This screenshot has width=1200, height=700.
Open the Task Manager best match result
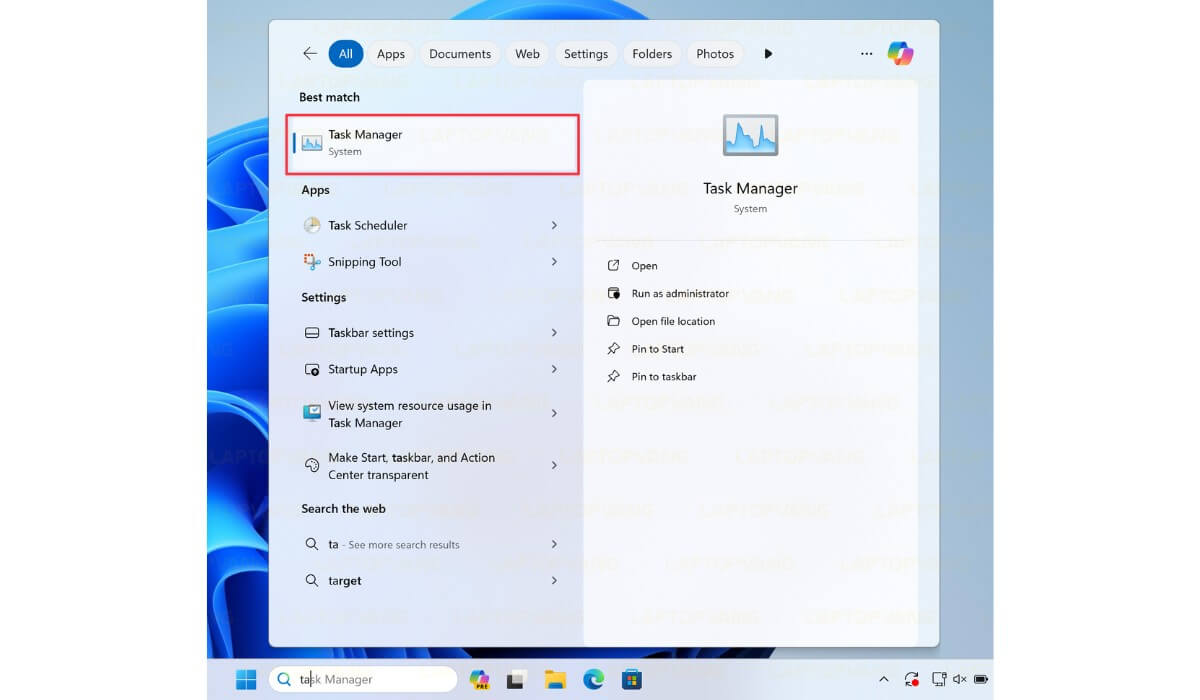(x=433, y=143)
